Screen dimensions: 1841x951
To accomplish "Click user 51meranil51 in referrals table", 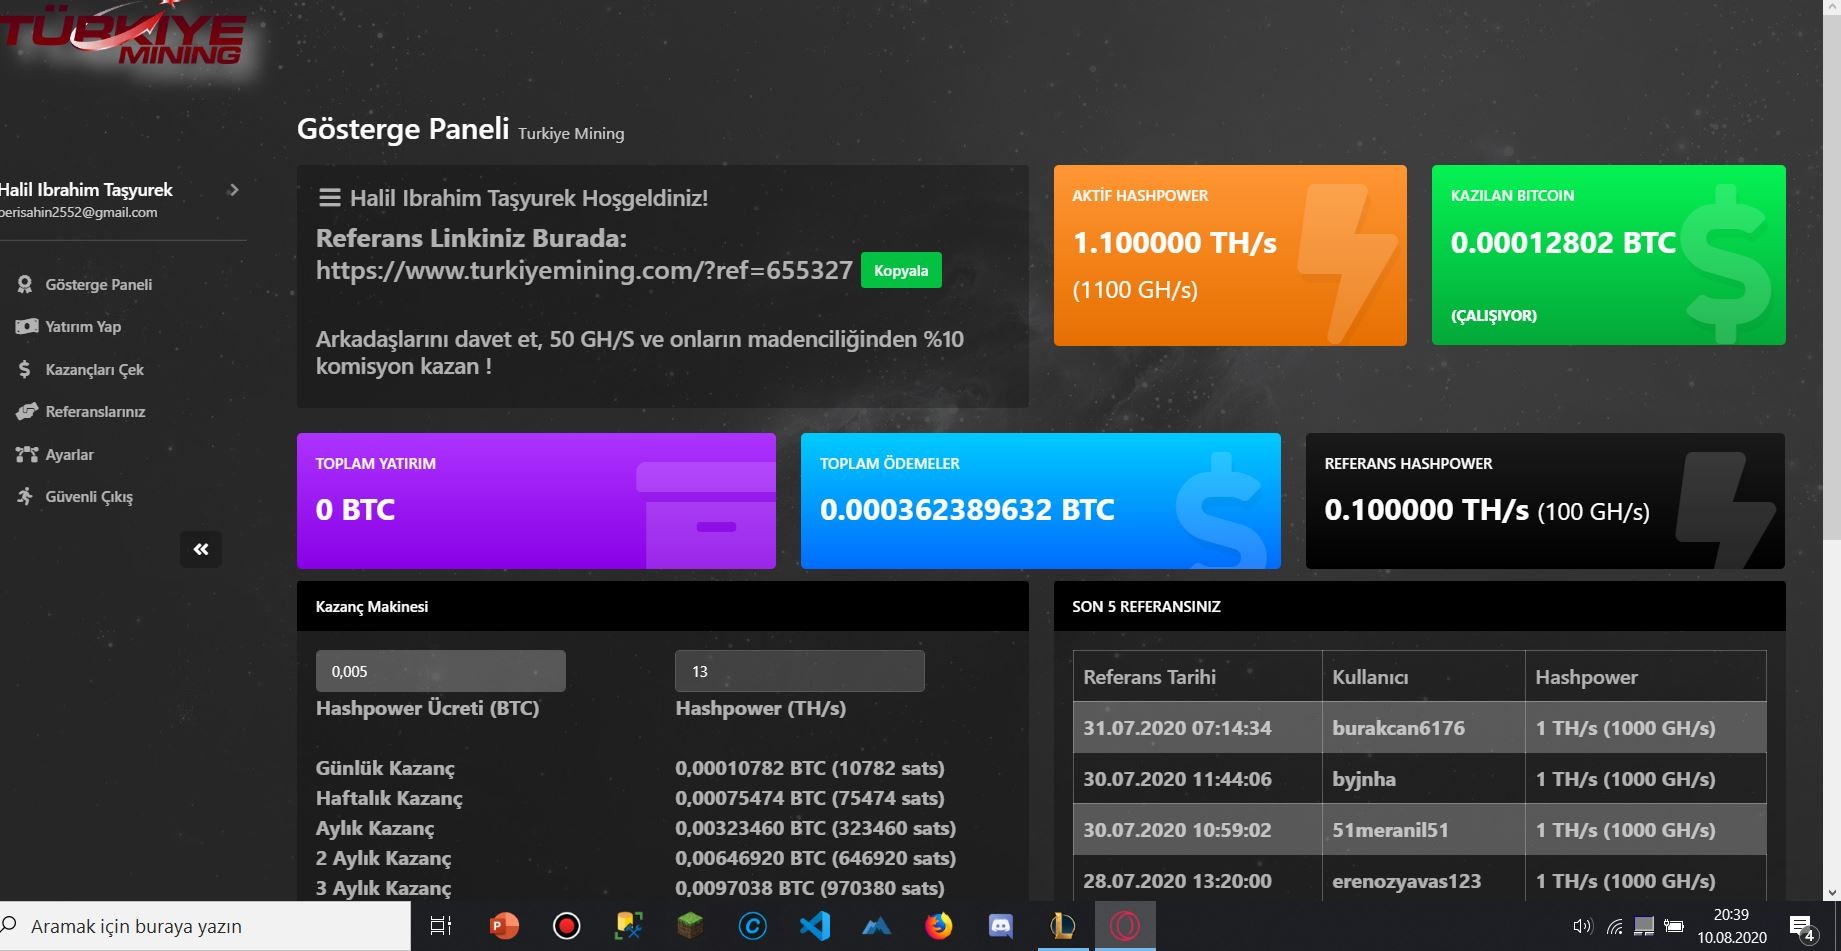I will [1390, 830].
